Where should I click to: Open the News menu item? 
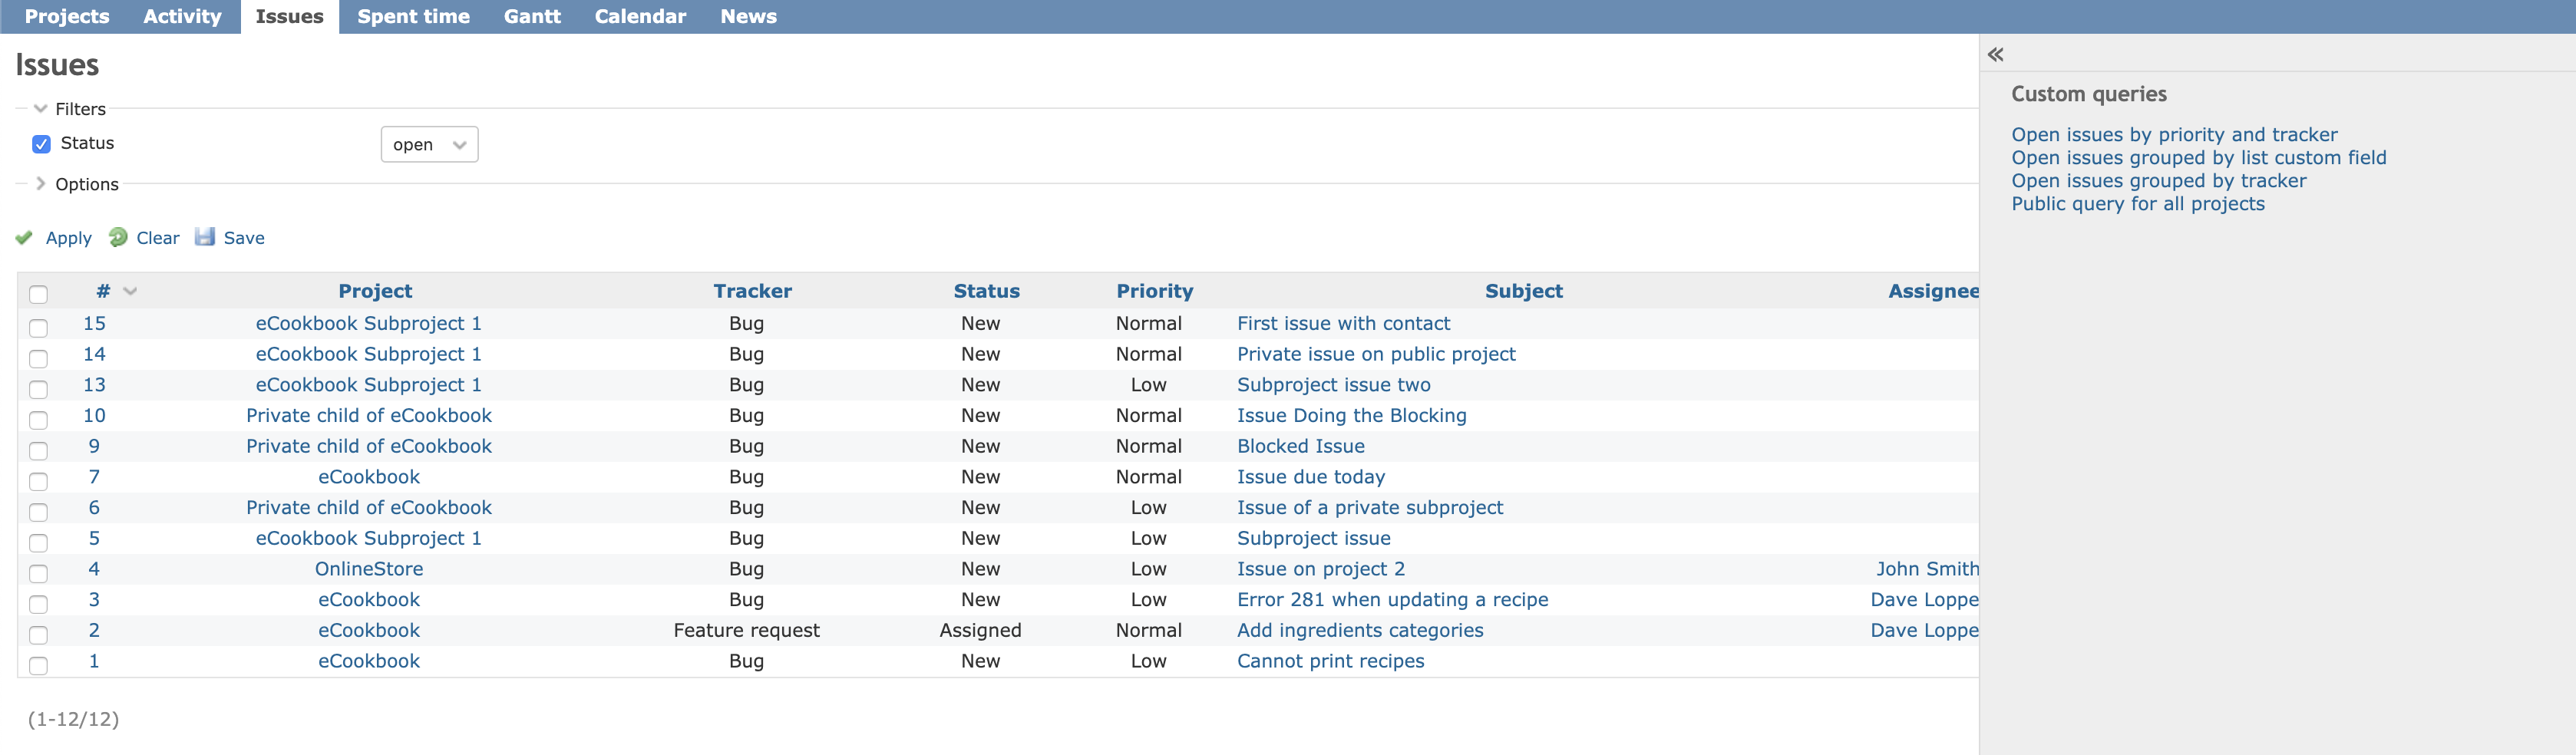[x=748, y=16]
